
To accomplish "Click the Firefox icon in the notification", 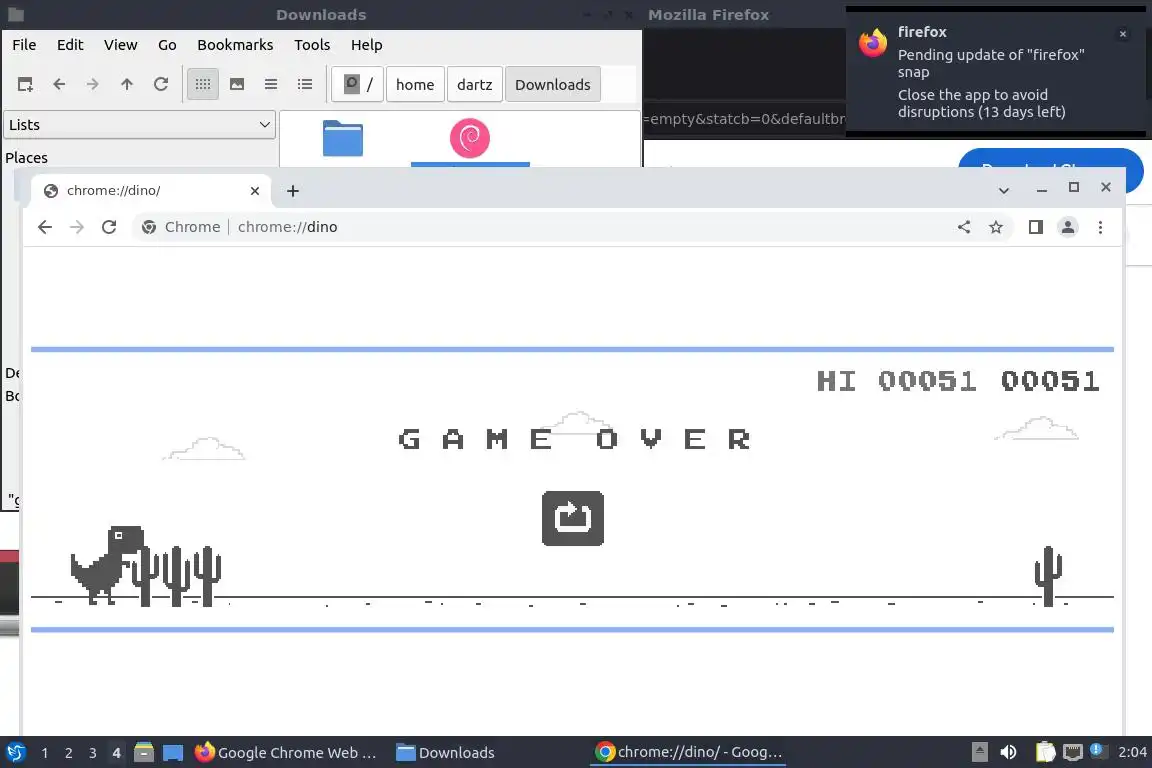I will [873, 43].
